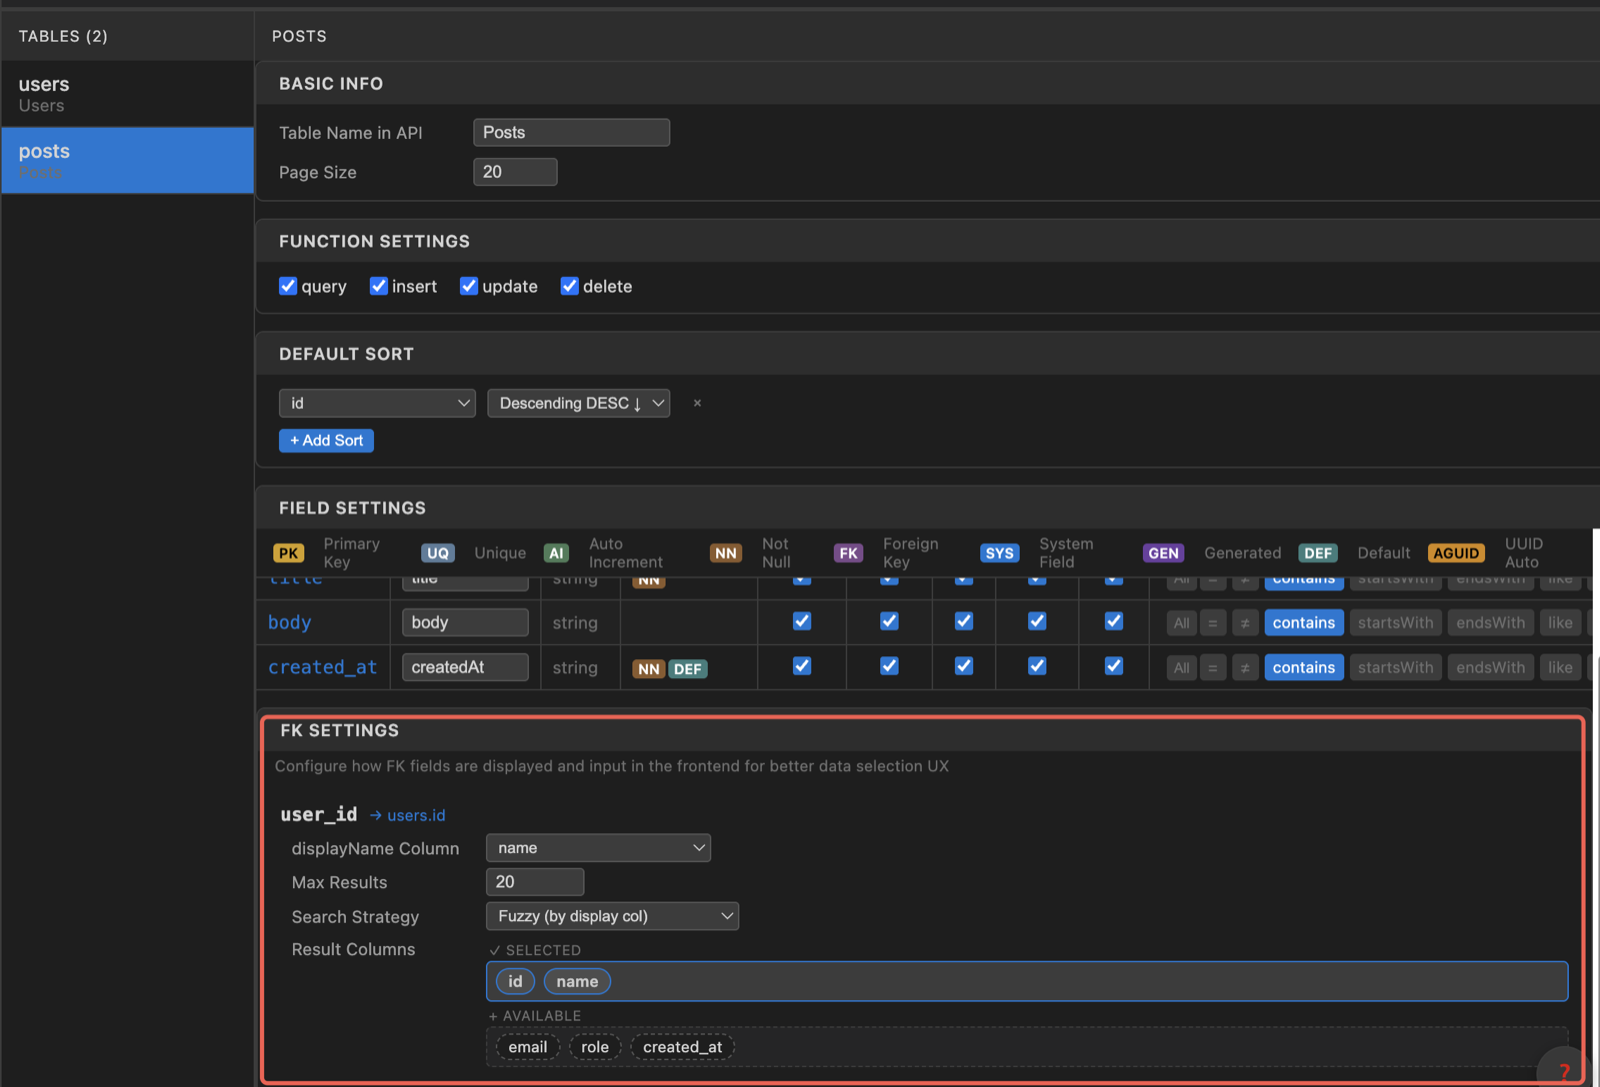Toggle the insert function checkbox
Viewport: 1600px width, 1087px height.
378,286
